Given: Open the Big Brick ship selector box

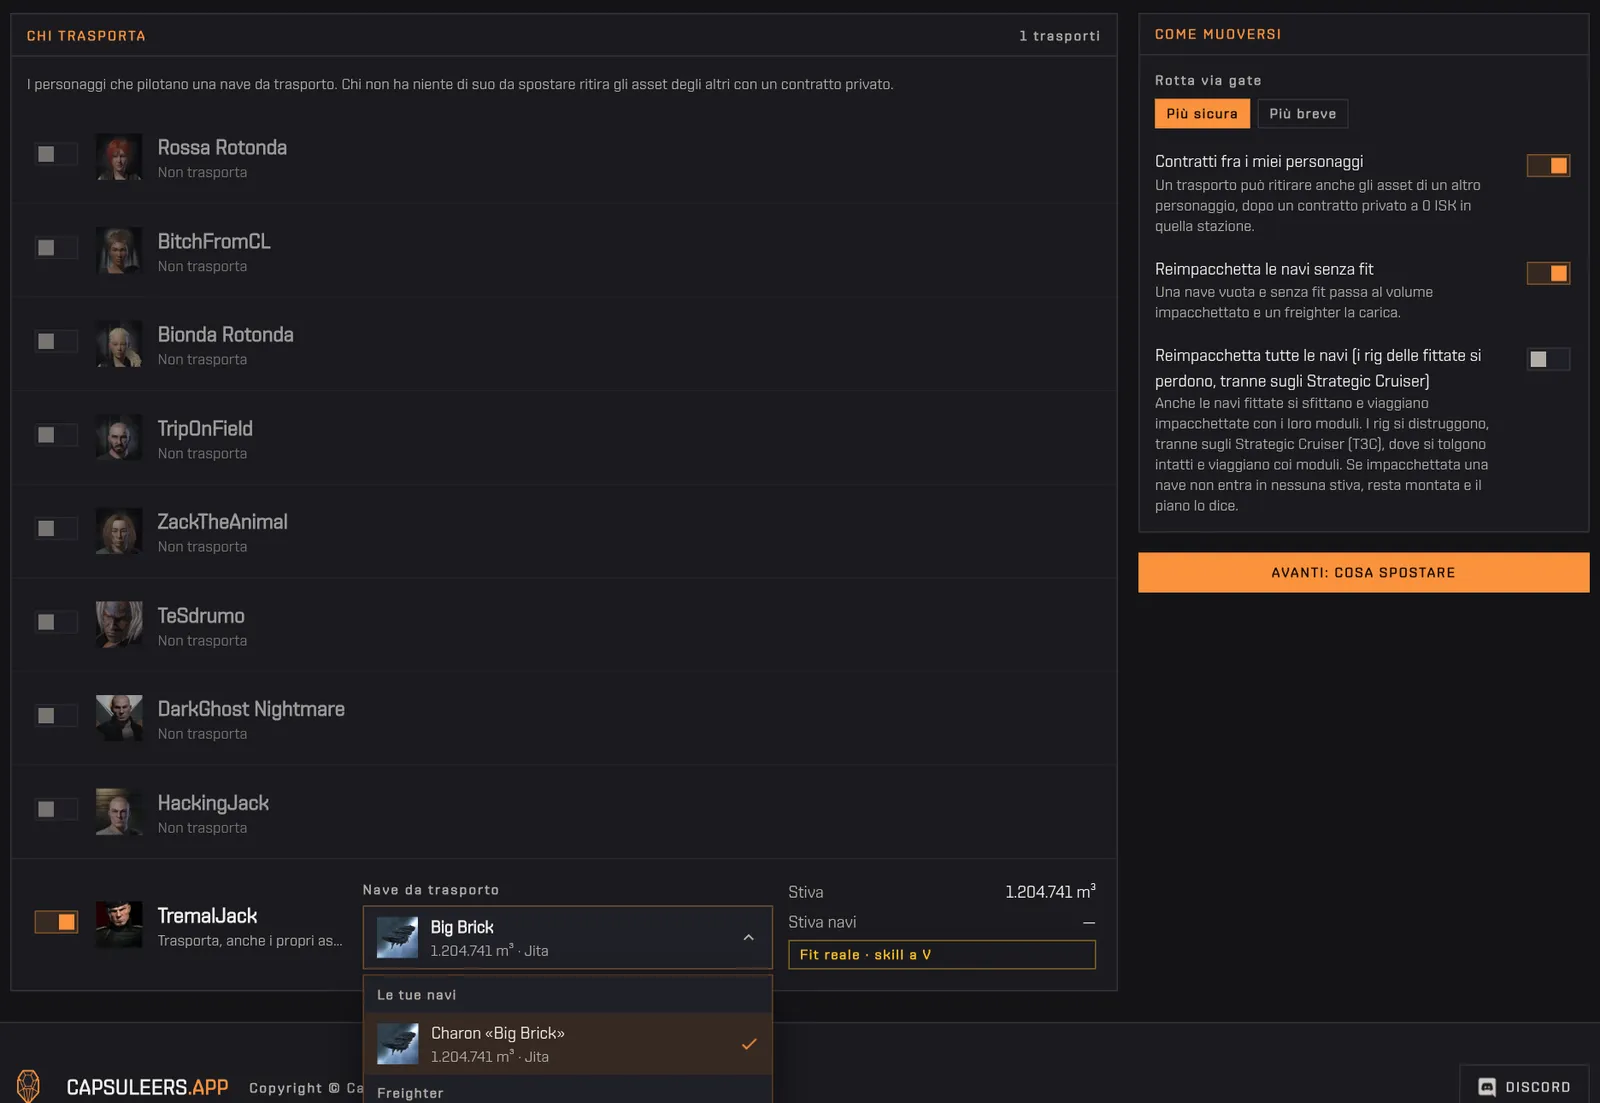Looking at the screenshot, I should (x=568, y=938).
